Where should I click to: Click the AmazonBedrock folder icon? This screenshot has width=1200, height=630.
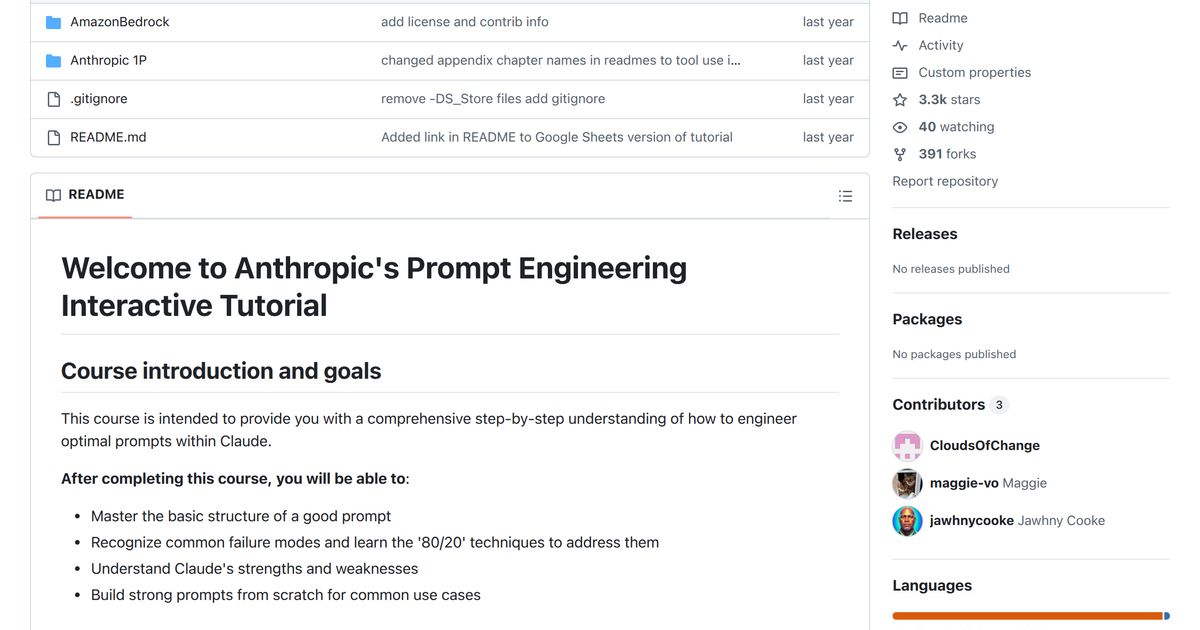pyautogui.click(x=54, y=22)
